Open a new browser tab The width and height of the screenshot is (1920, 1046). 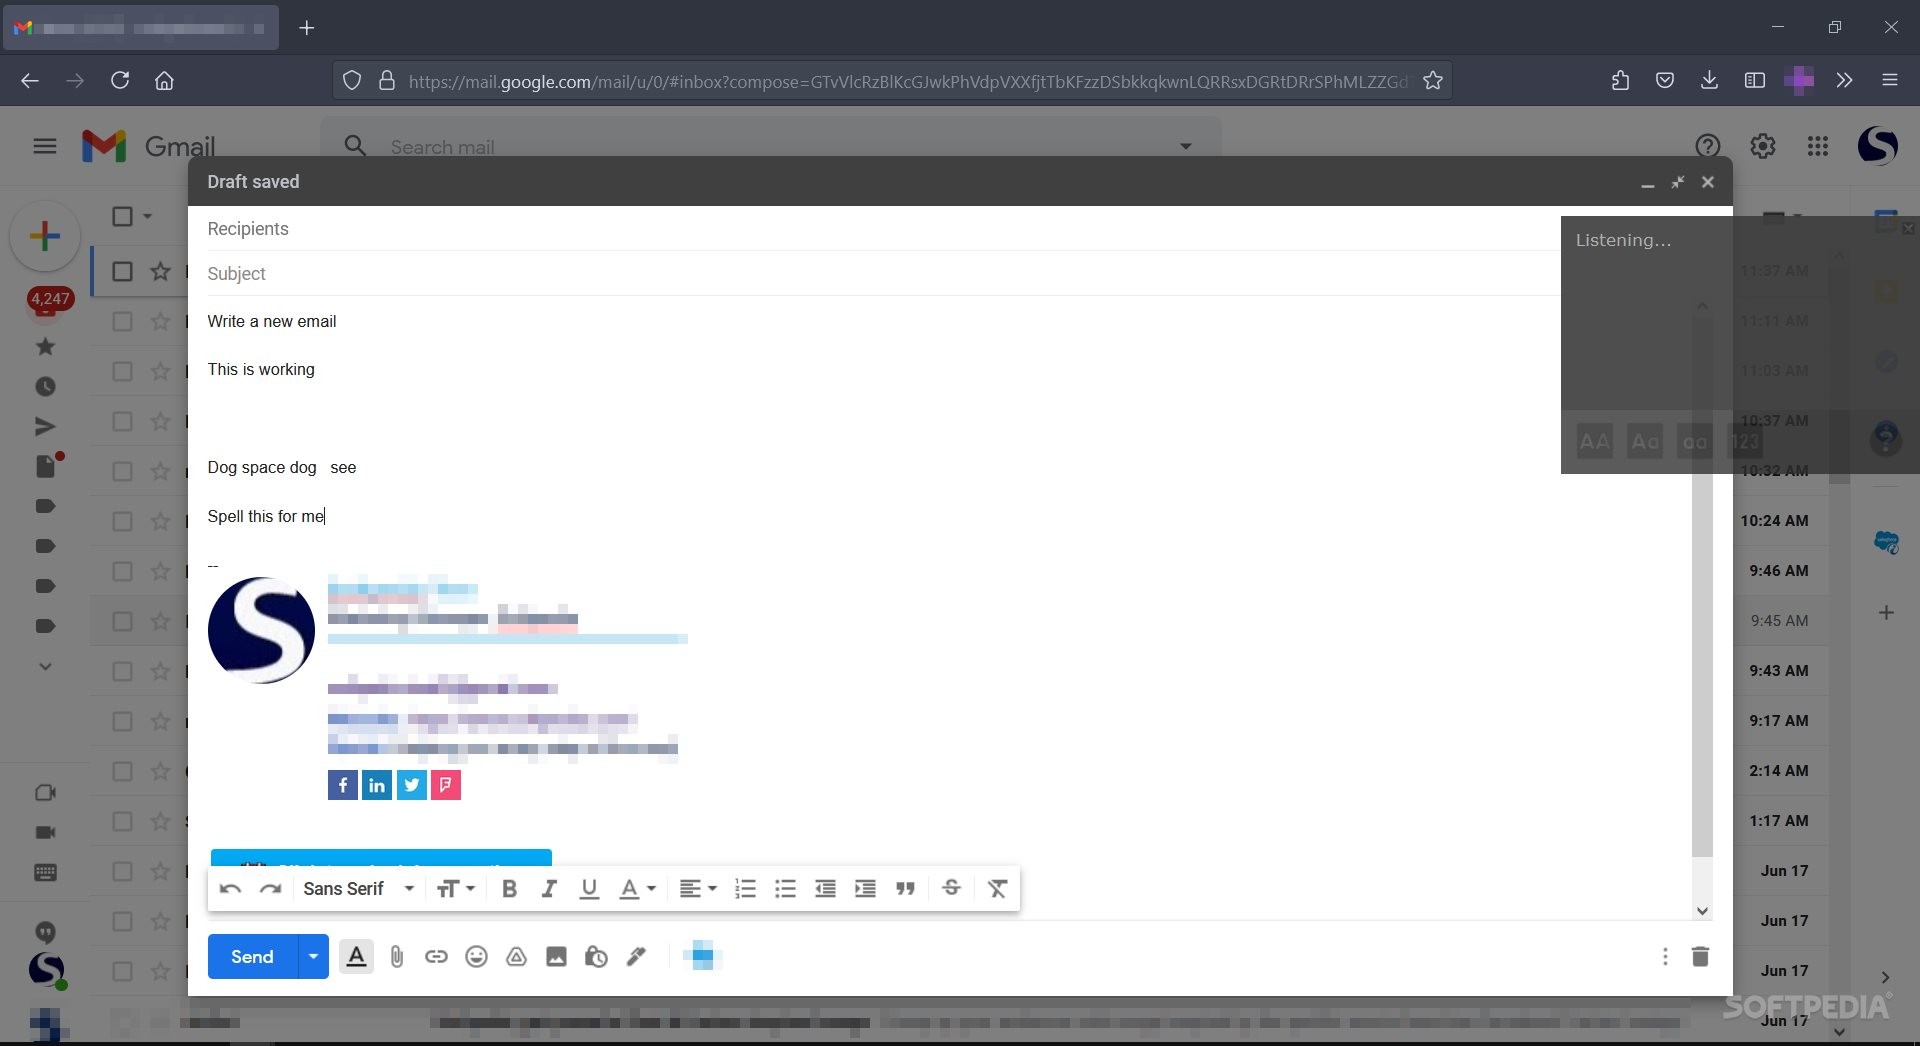pos(307,28)
